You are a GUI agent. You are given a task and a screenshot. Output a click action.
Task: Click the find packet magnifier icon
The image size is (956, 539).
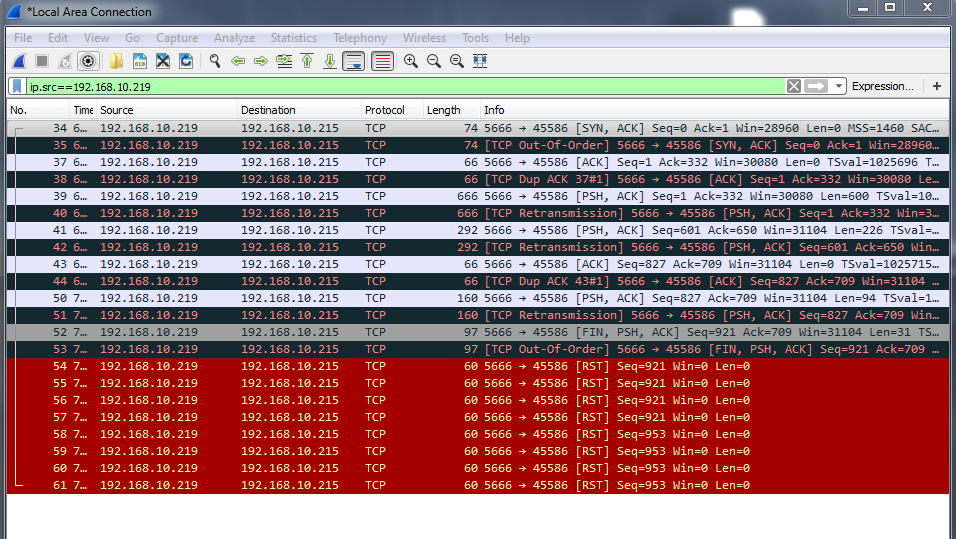(214, 61)
